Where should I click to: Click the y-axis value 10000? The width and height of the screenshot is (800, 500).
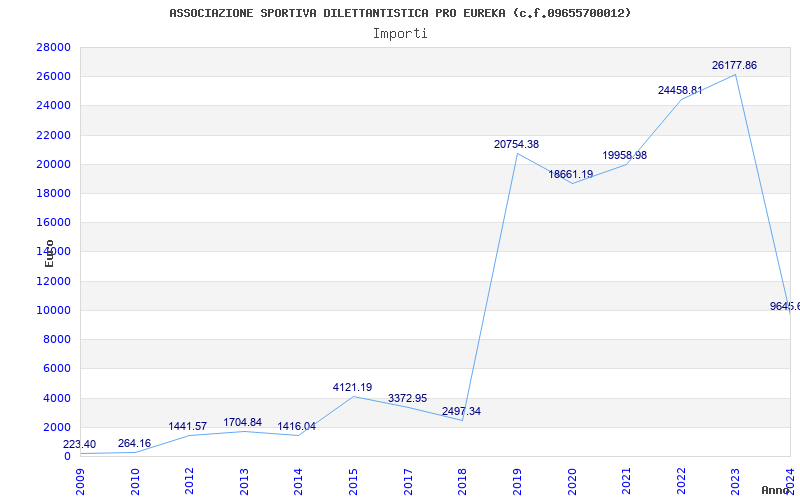point(53,310)
